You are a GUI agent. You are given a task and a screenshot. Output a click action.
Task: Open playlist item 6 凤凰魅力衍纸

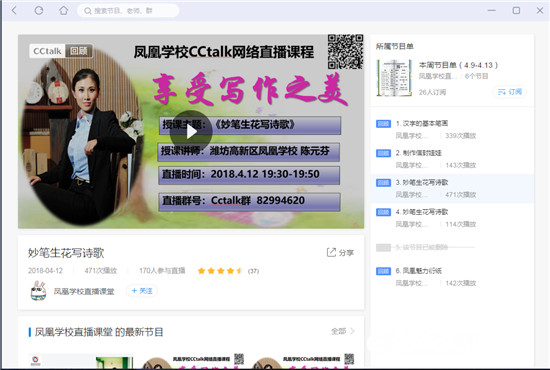[452, 277]
